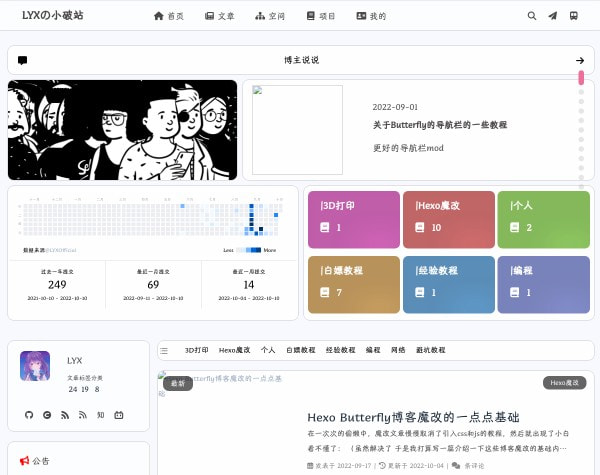Screen dimensions: 600x475
Task: Select the active pink carousel pagination bullet
Action: (x=580, y=103)
